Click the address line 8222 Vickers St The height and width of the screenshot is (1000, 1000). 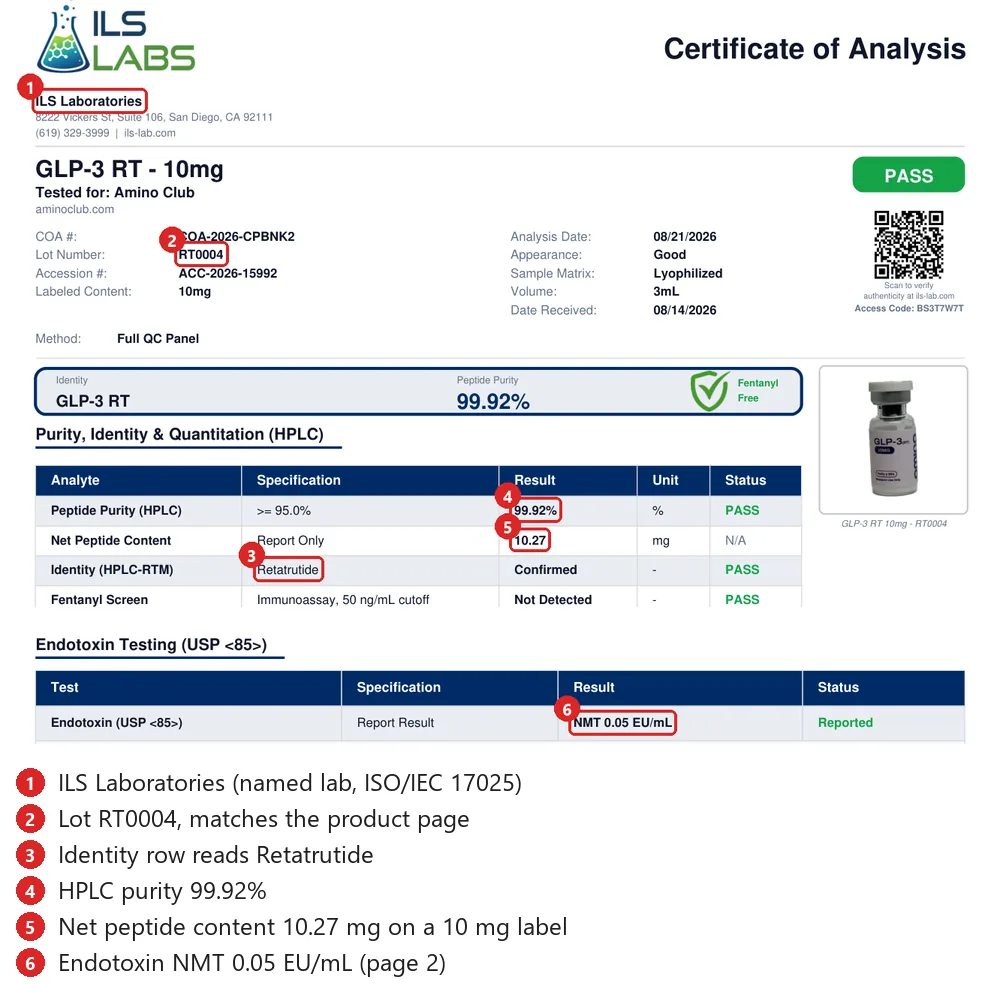154,117
